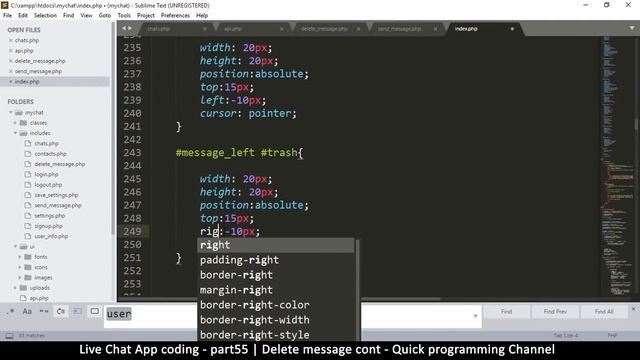Close the delete_message.php tab
640x360 pixels.
358,29
